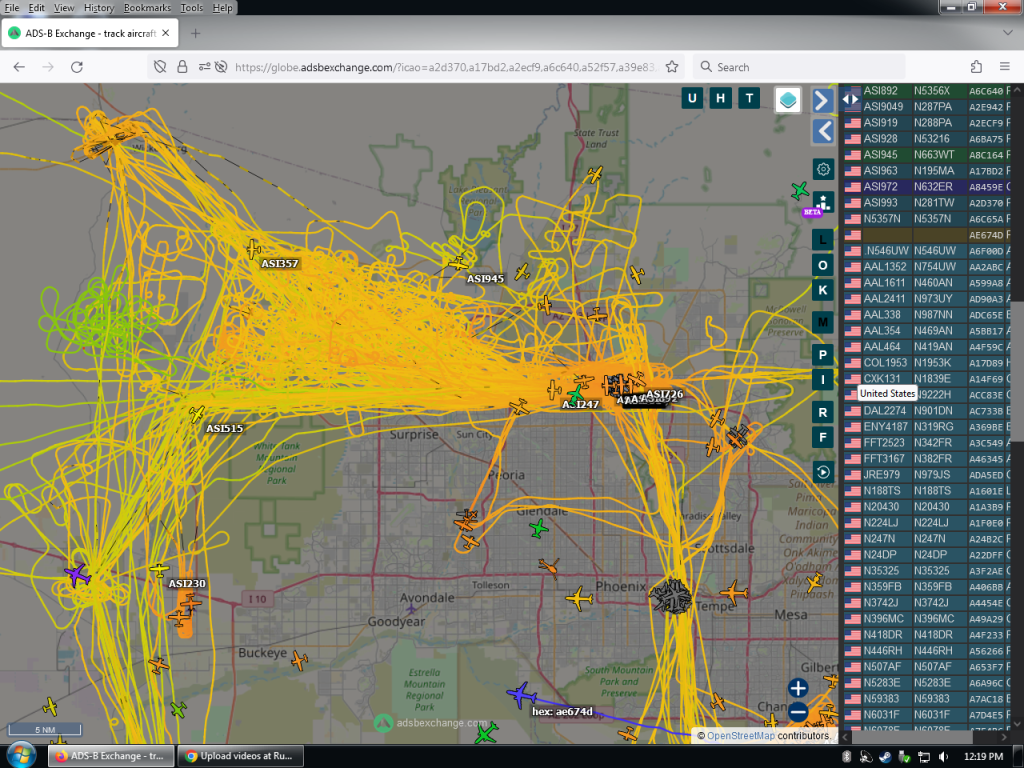Toggle the U map button
The width and height of the screenshot is (1024, 768).
point(692,99)
